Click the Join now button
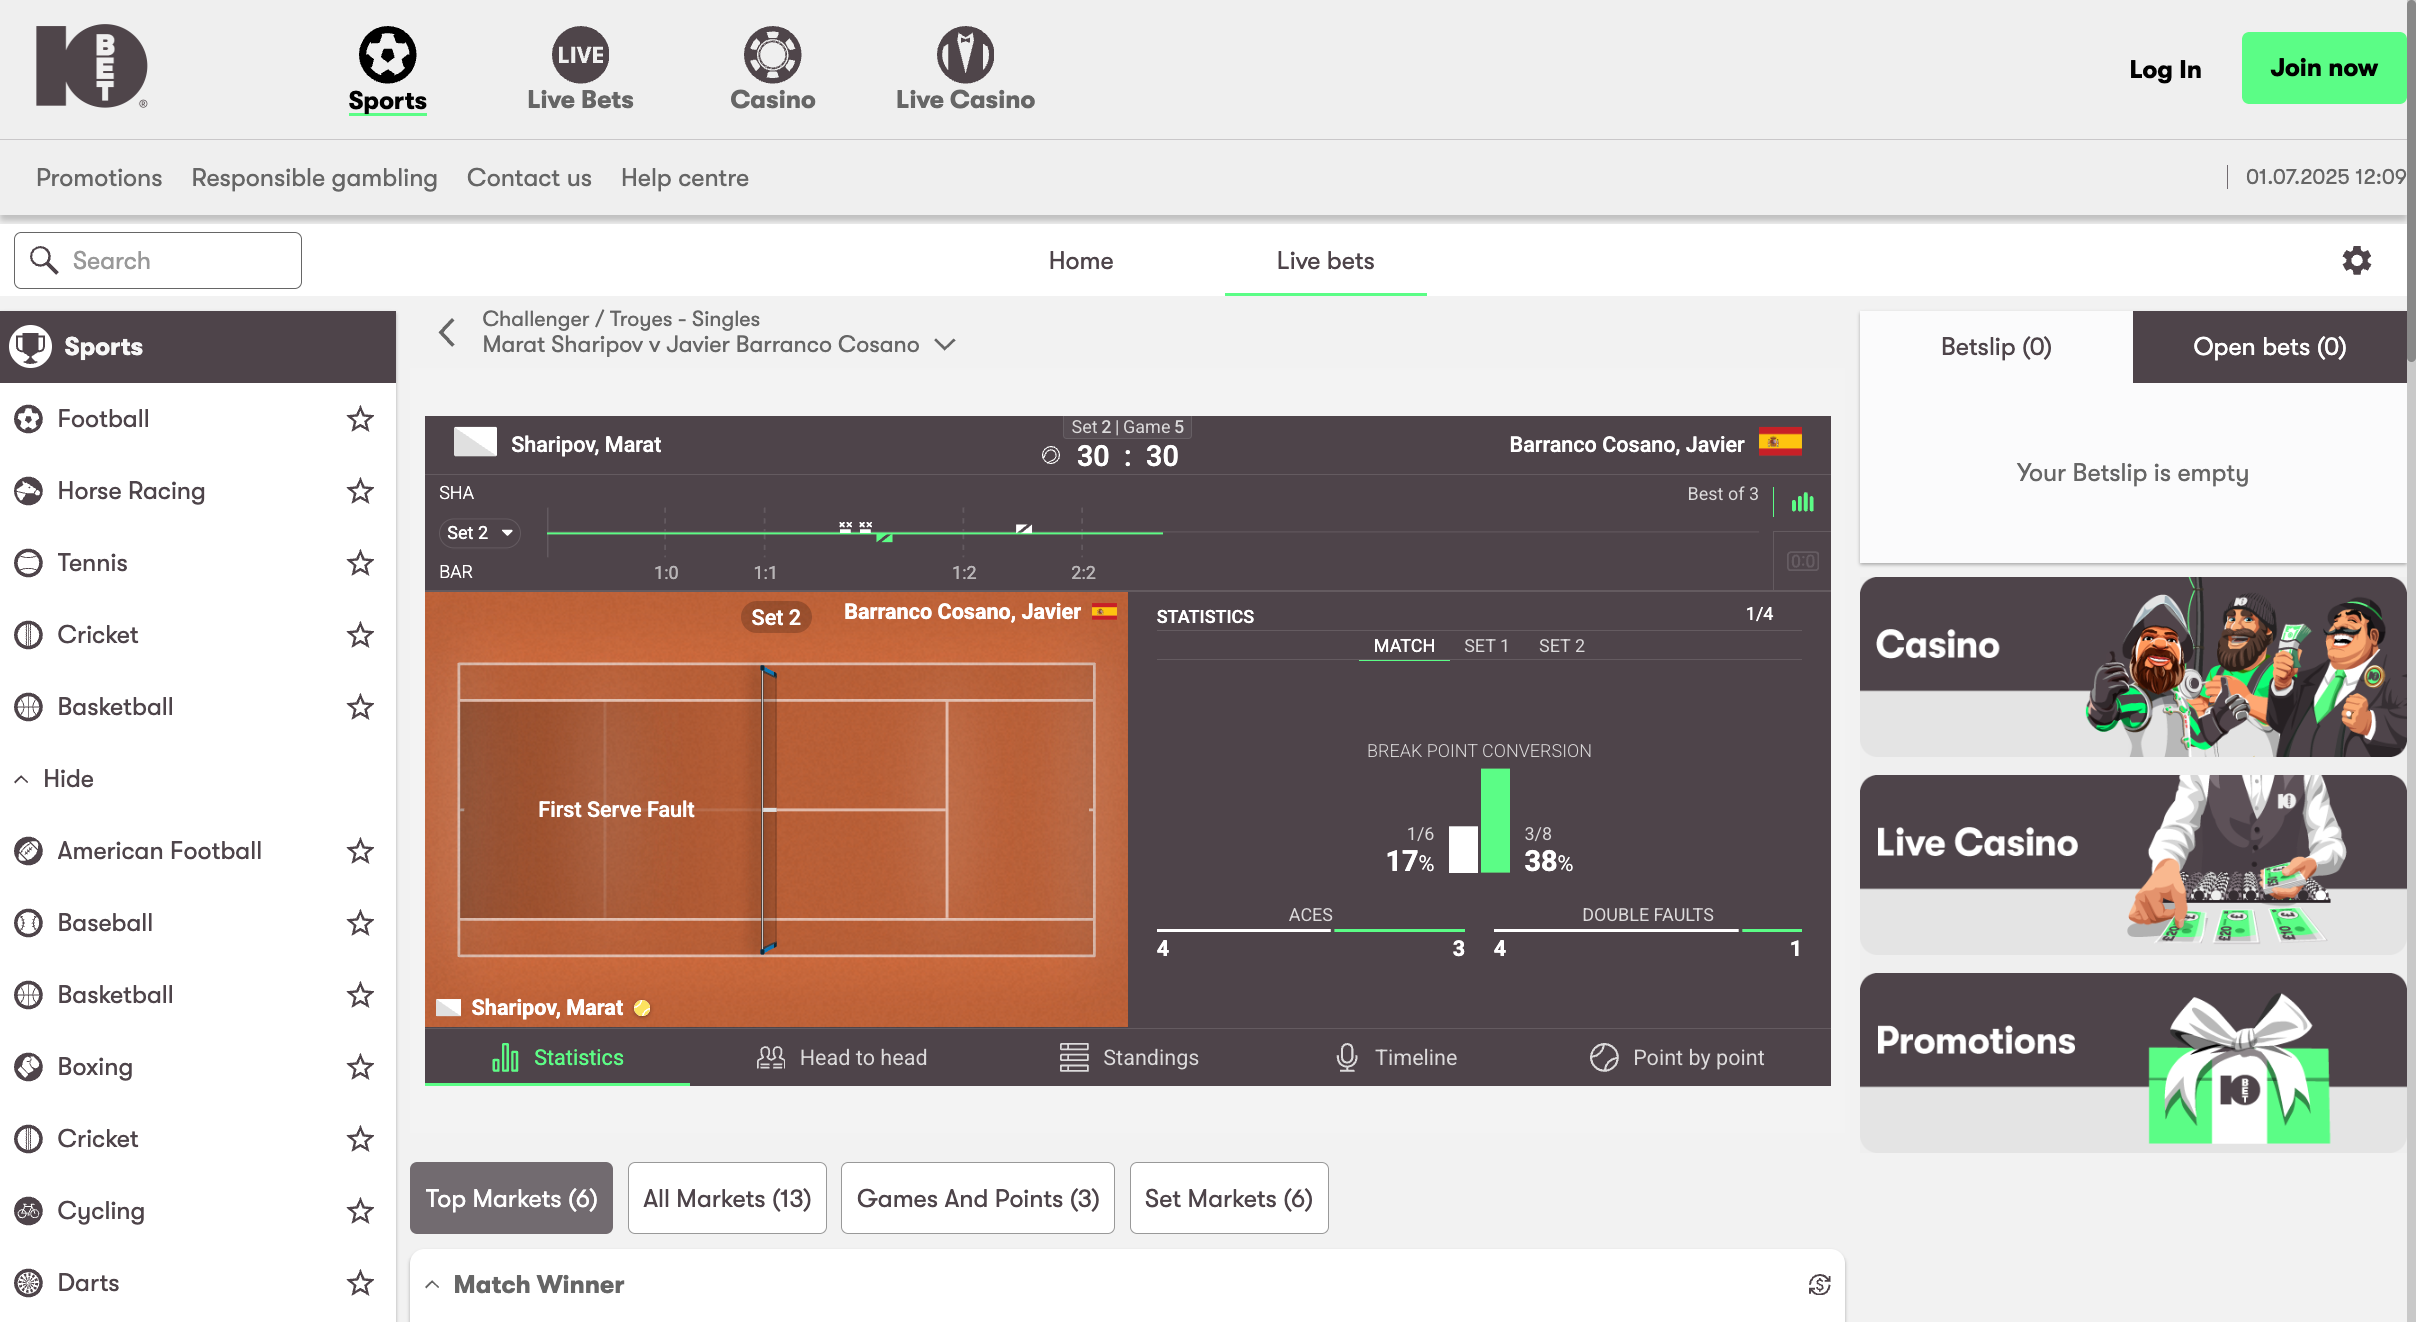 [2324, 68]
